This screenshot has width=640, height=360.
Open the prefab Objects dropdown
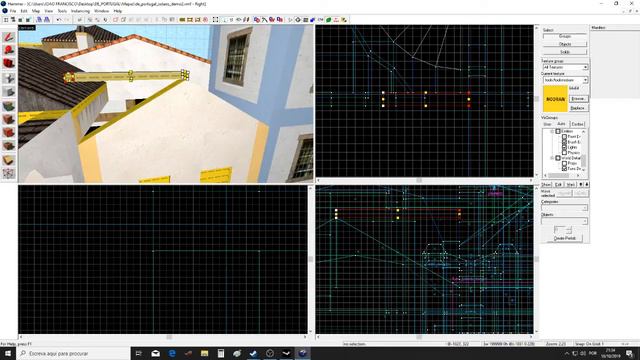564,221
